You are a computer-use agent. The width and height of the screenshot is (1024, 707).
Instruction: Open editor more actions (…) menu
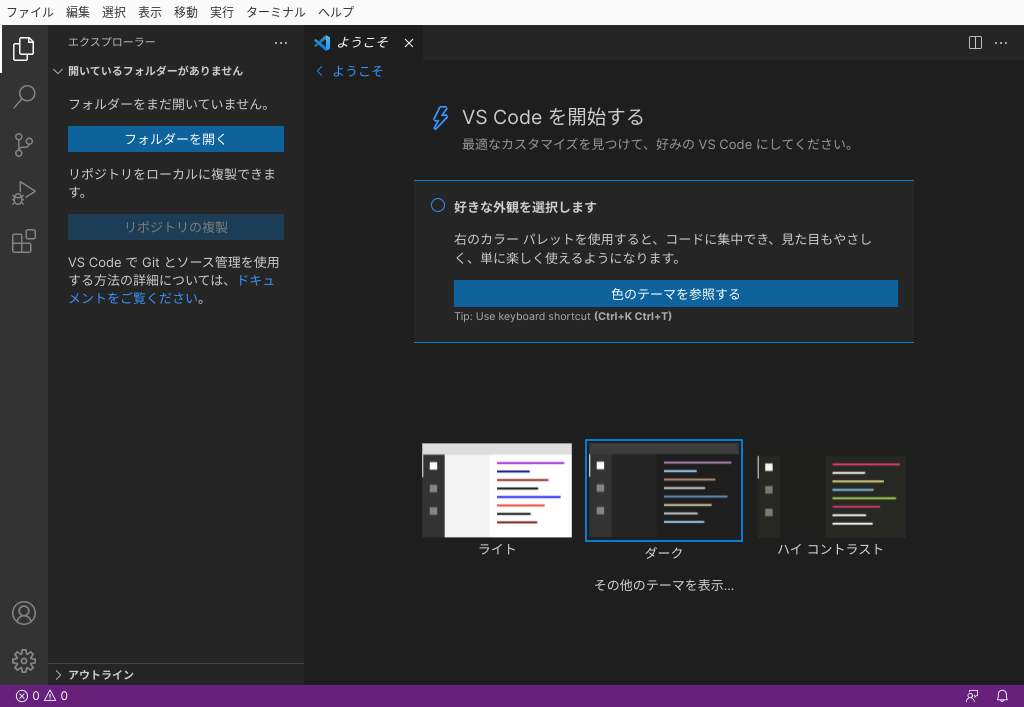tap(1000, 42)
